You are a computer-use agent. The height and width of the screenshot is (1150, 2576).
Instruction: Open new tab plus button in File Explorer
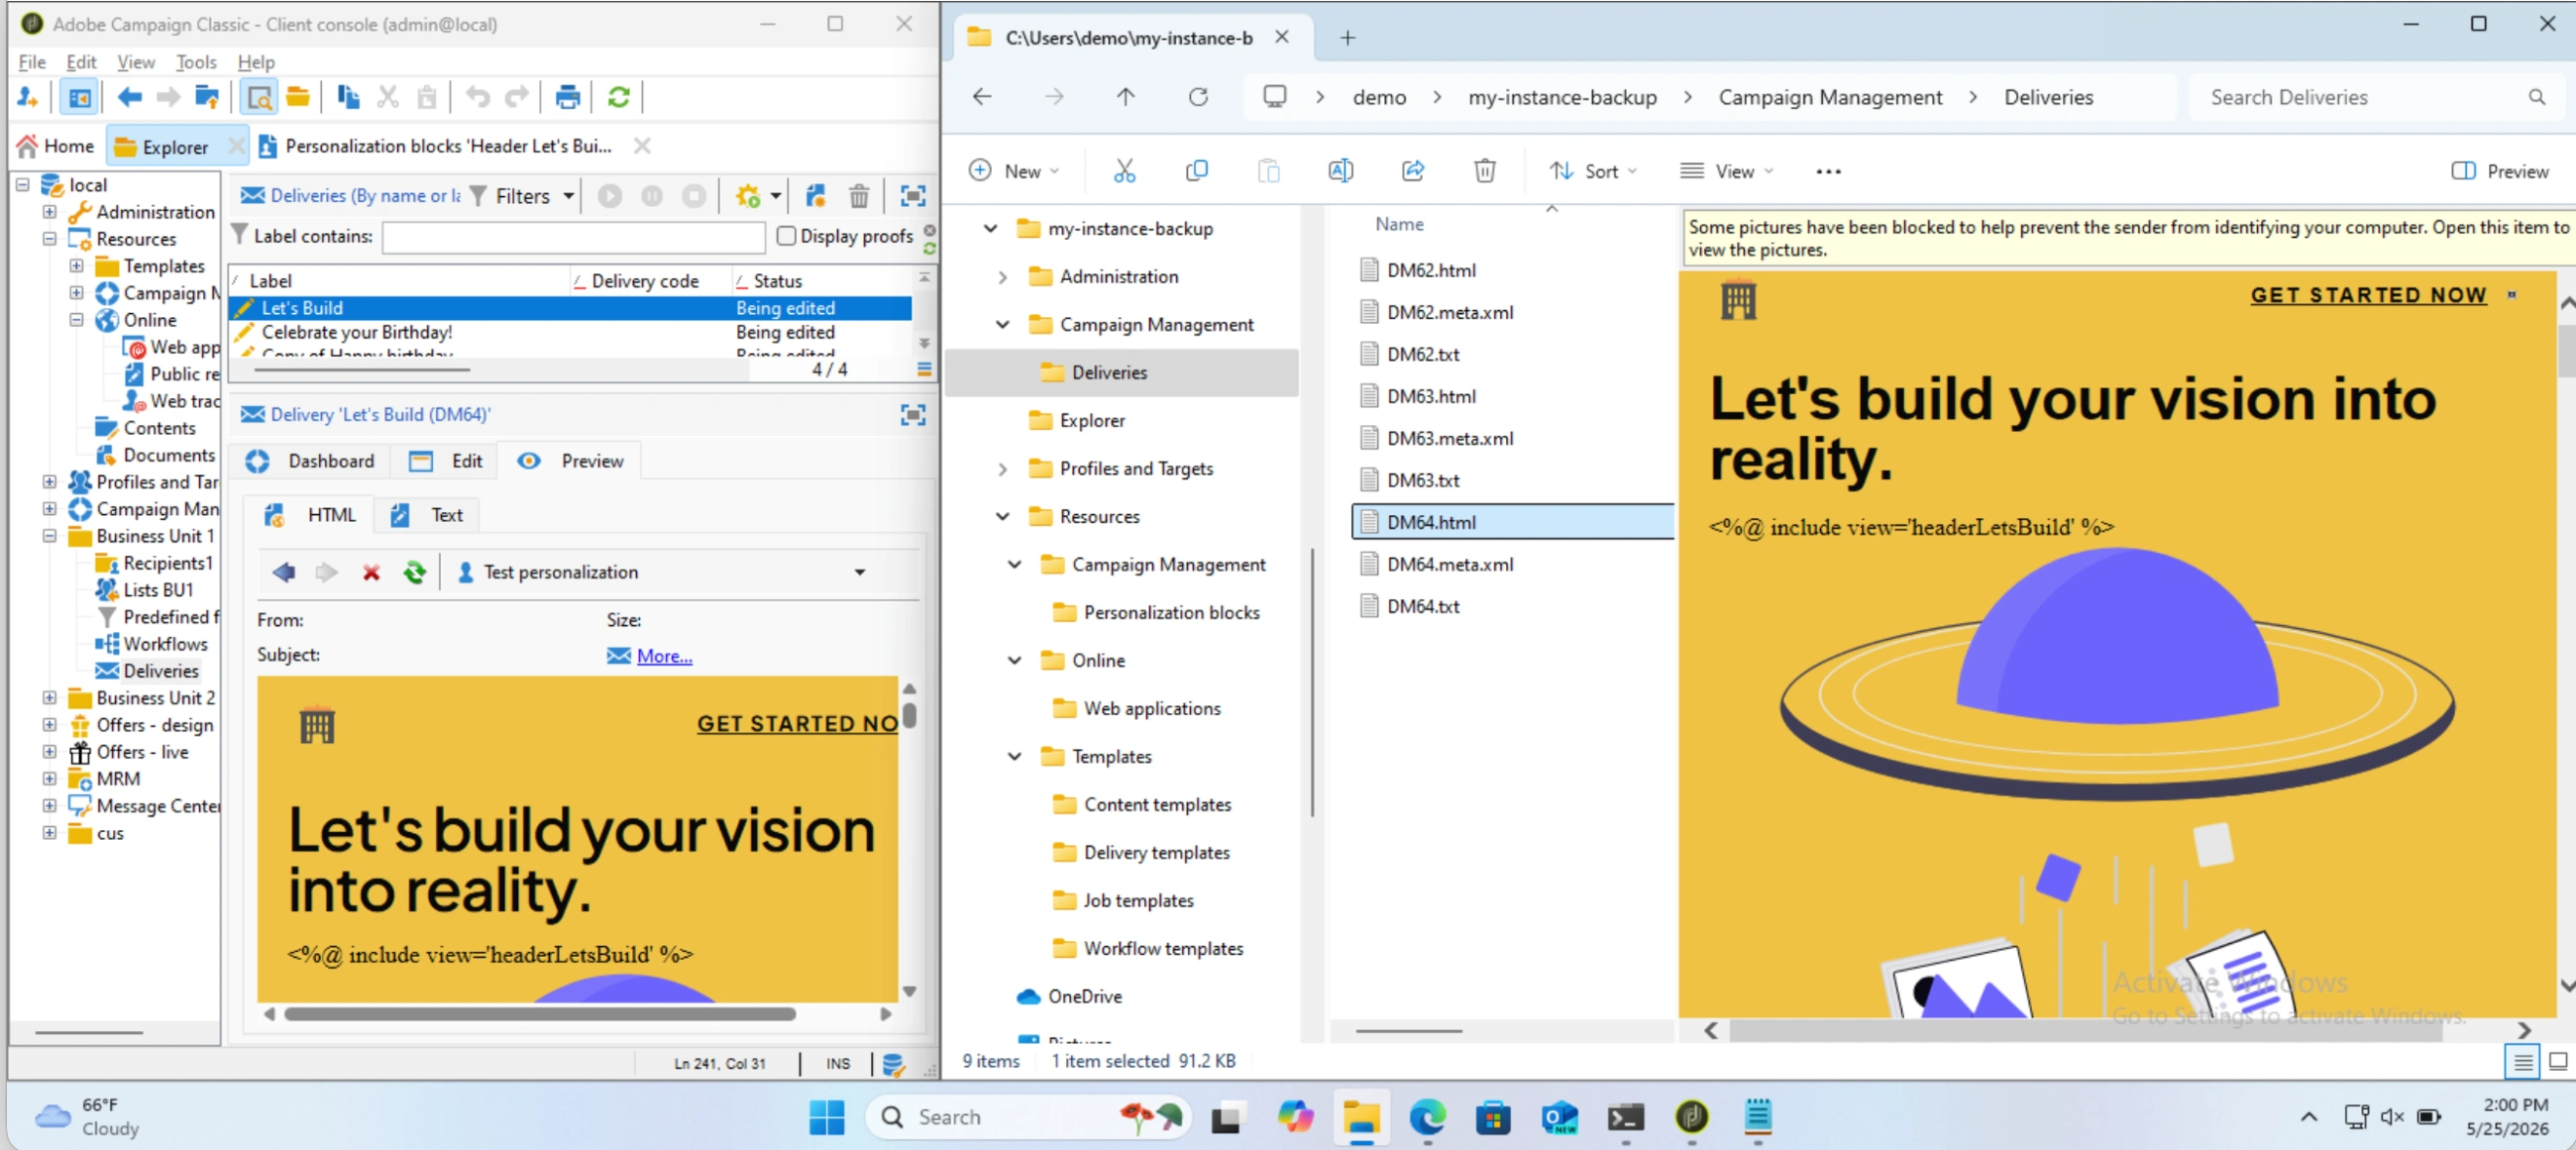click(1347, 38)
